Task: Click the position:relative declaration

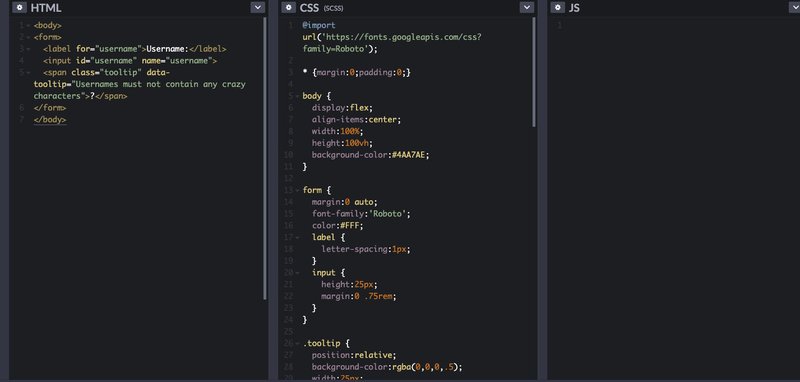Action: click(354, 355)
